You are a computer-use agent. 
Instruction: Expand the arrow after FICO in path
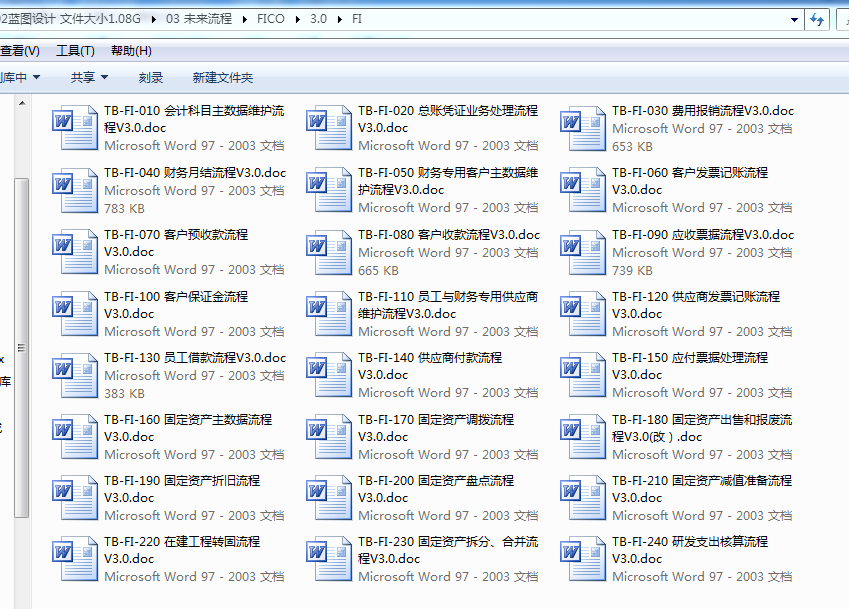tap(298, 19)
